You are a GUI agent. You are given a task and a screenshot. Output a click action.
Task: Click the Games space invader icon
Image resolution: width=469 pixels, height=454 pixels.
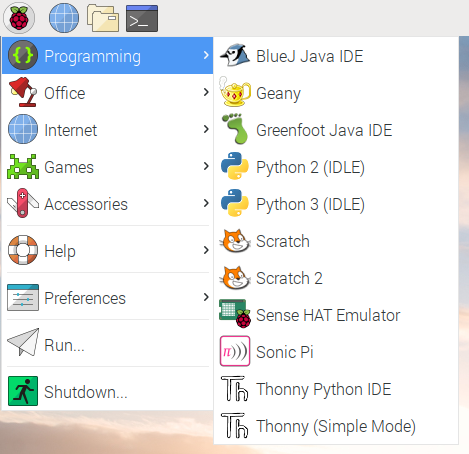coord(23,166)
